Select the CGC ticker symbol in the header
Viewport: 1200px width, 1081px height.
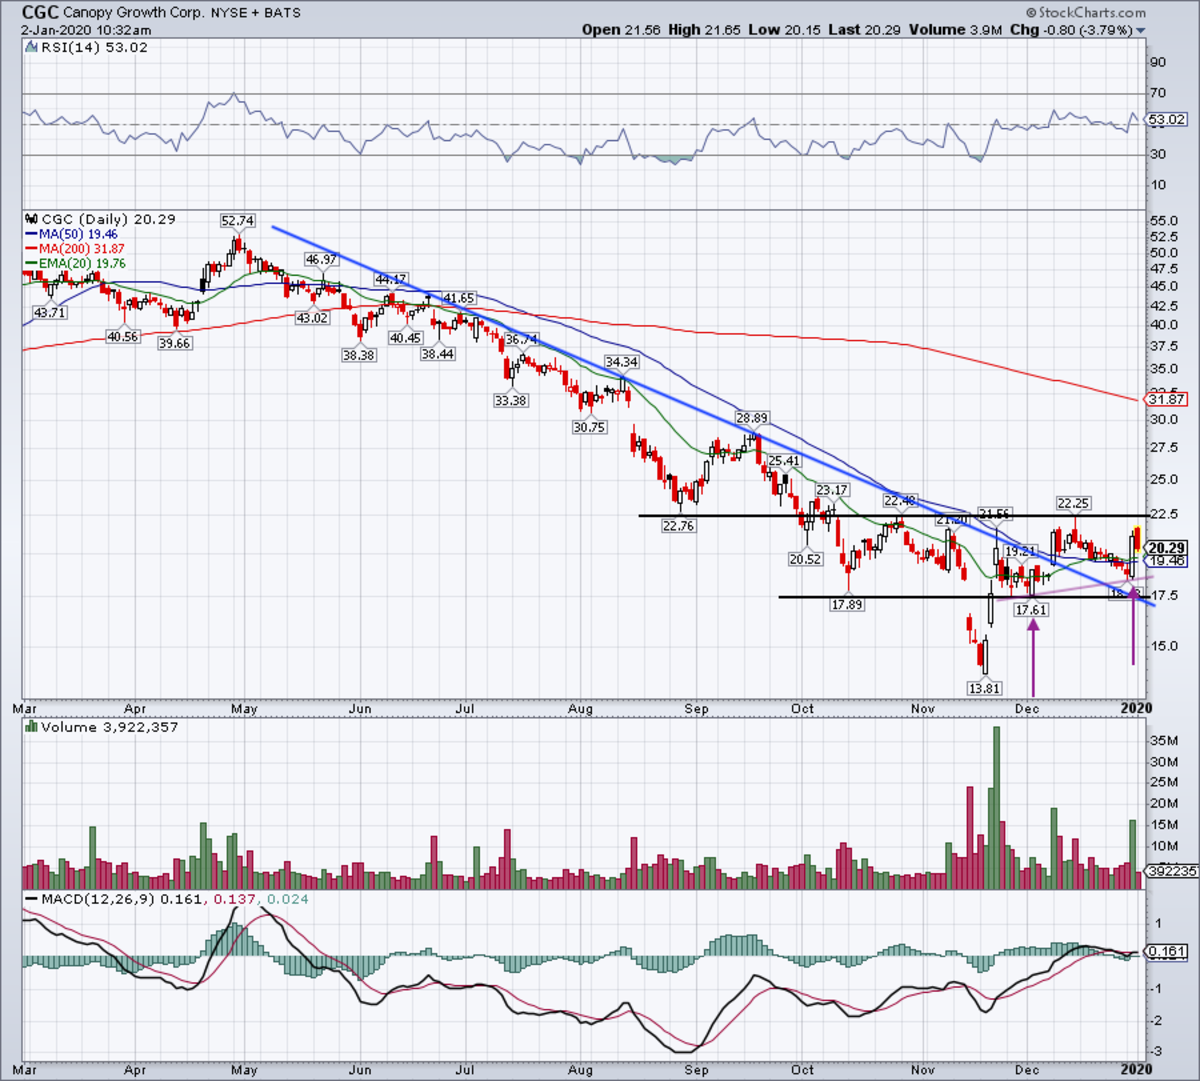[x=40, y=13]
